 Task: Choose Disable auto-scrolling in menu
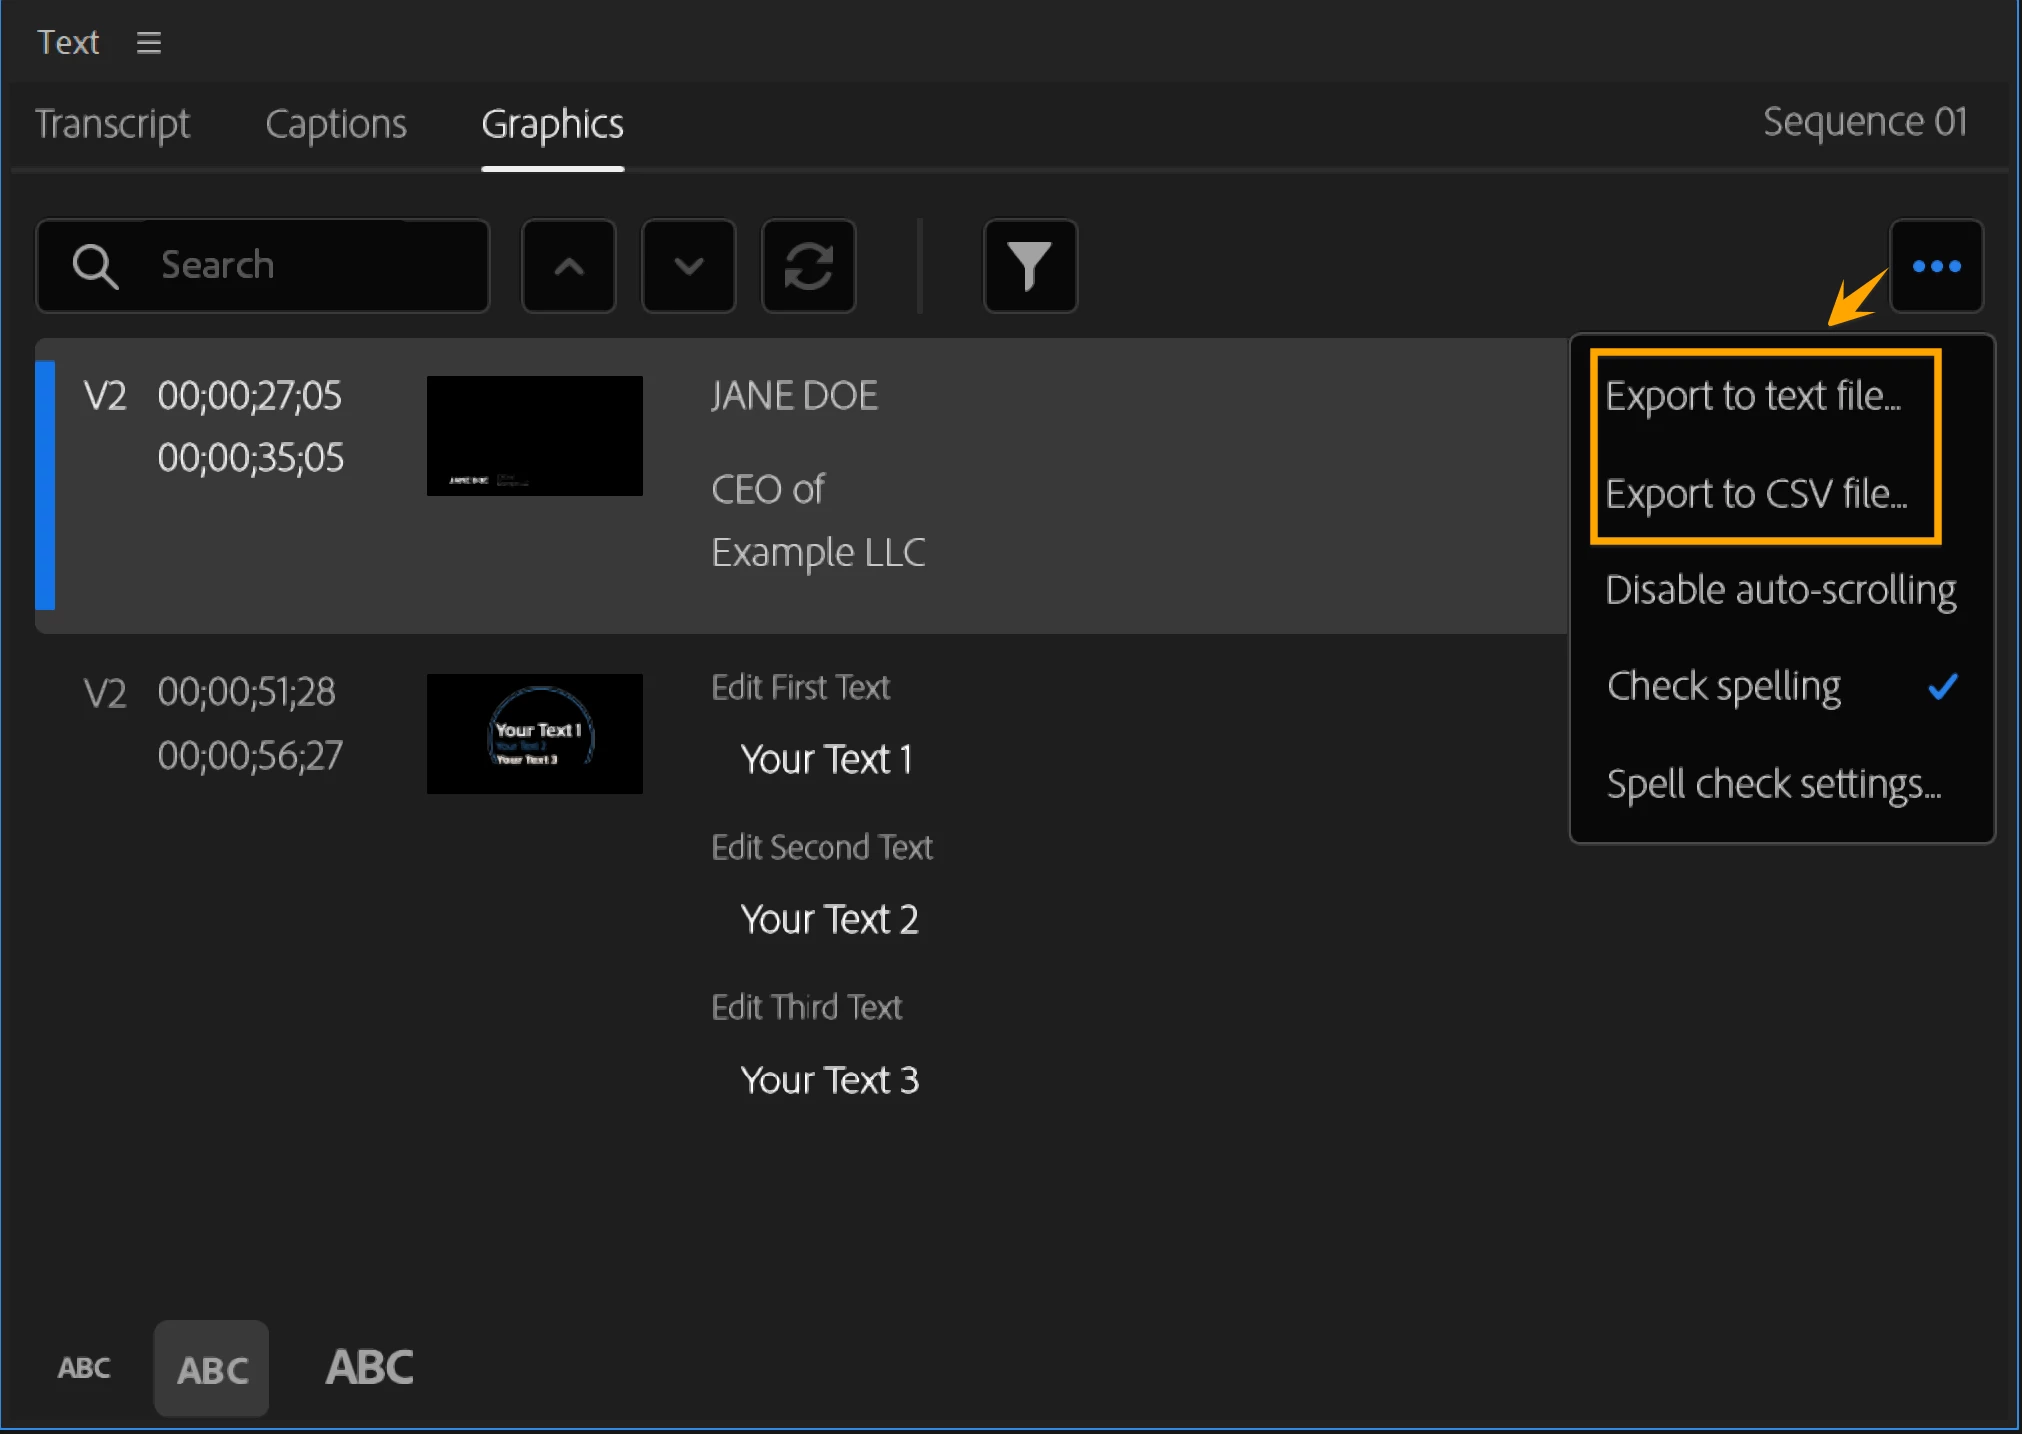1779,590
